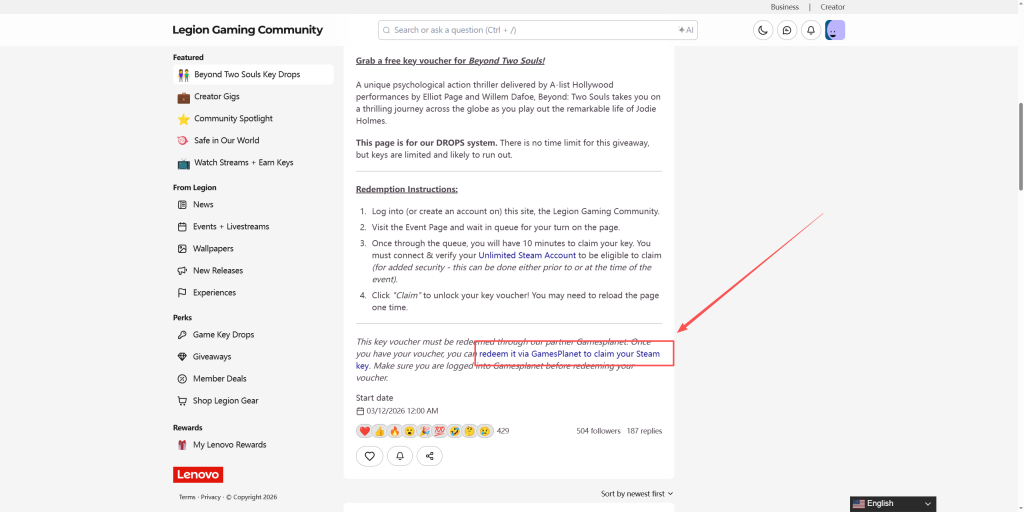Expand the Sort by newest first dropdown
The image size is (1024, 512).
pos(637,493)
